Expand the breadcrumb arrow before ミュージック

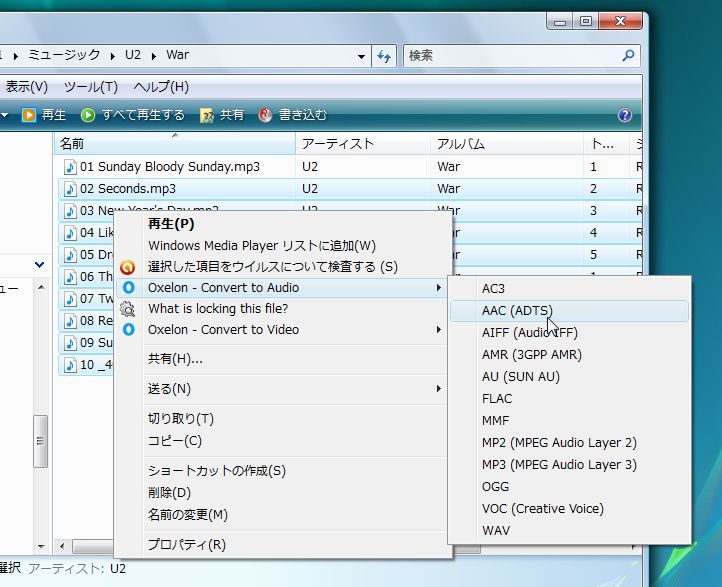pyautogui.click(x=16, y=56)
